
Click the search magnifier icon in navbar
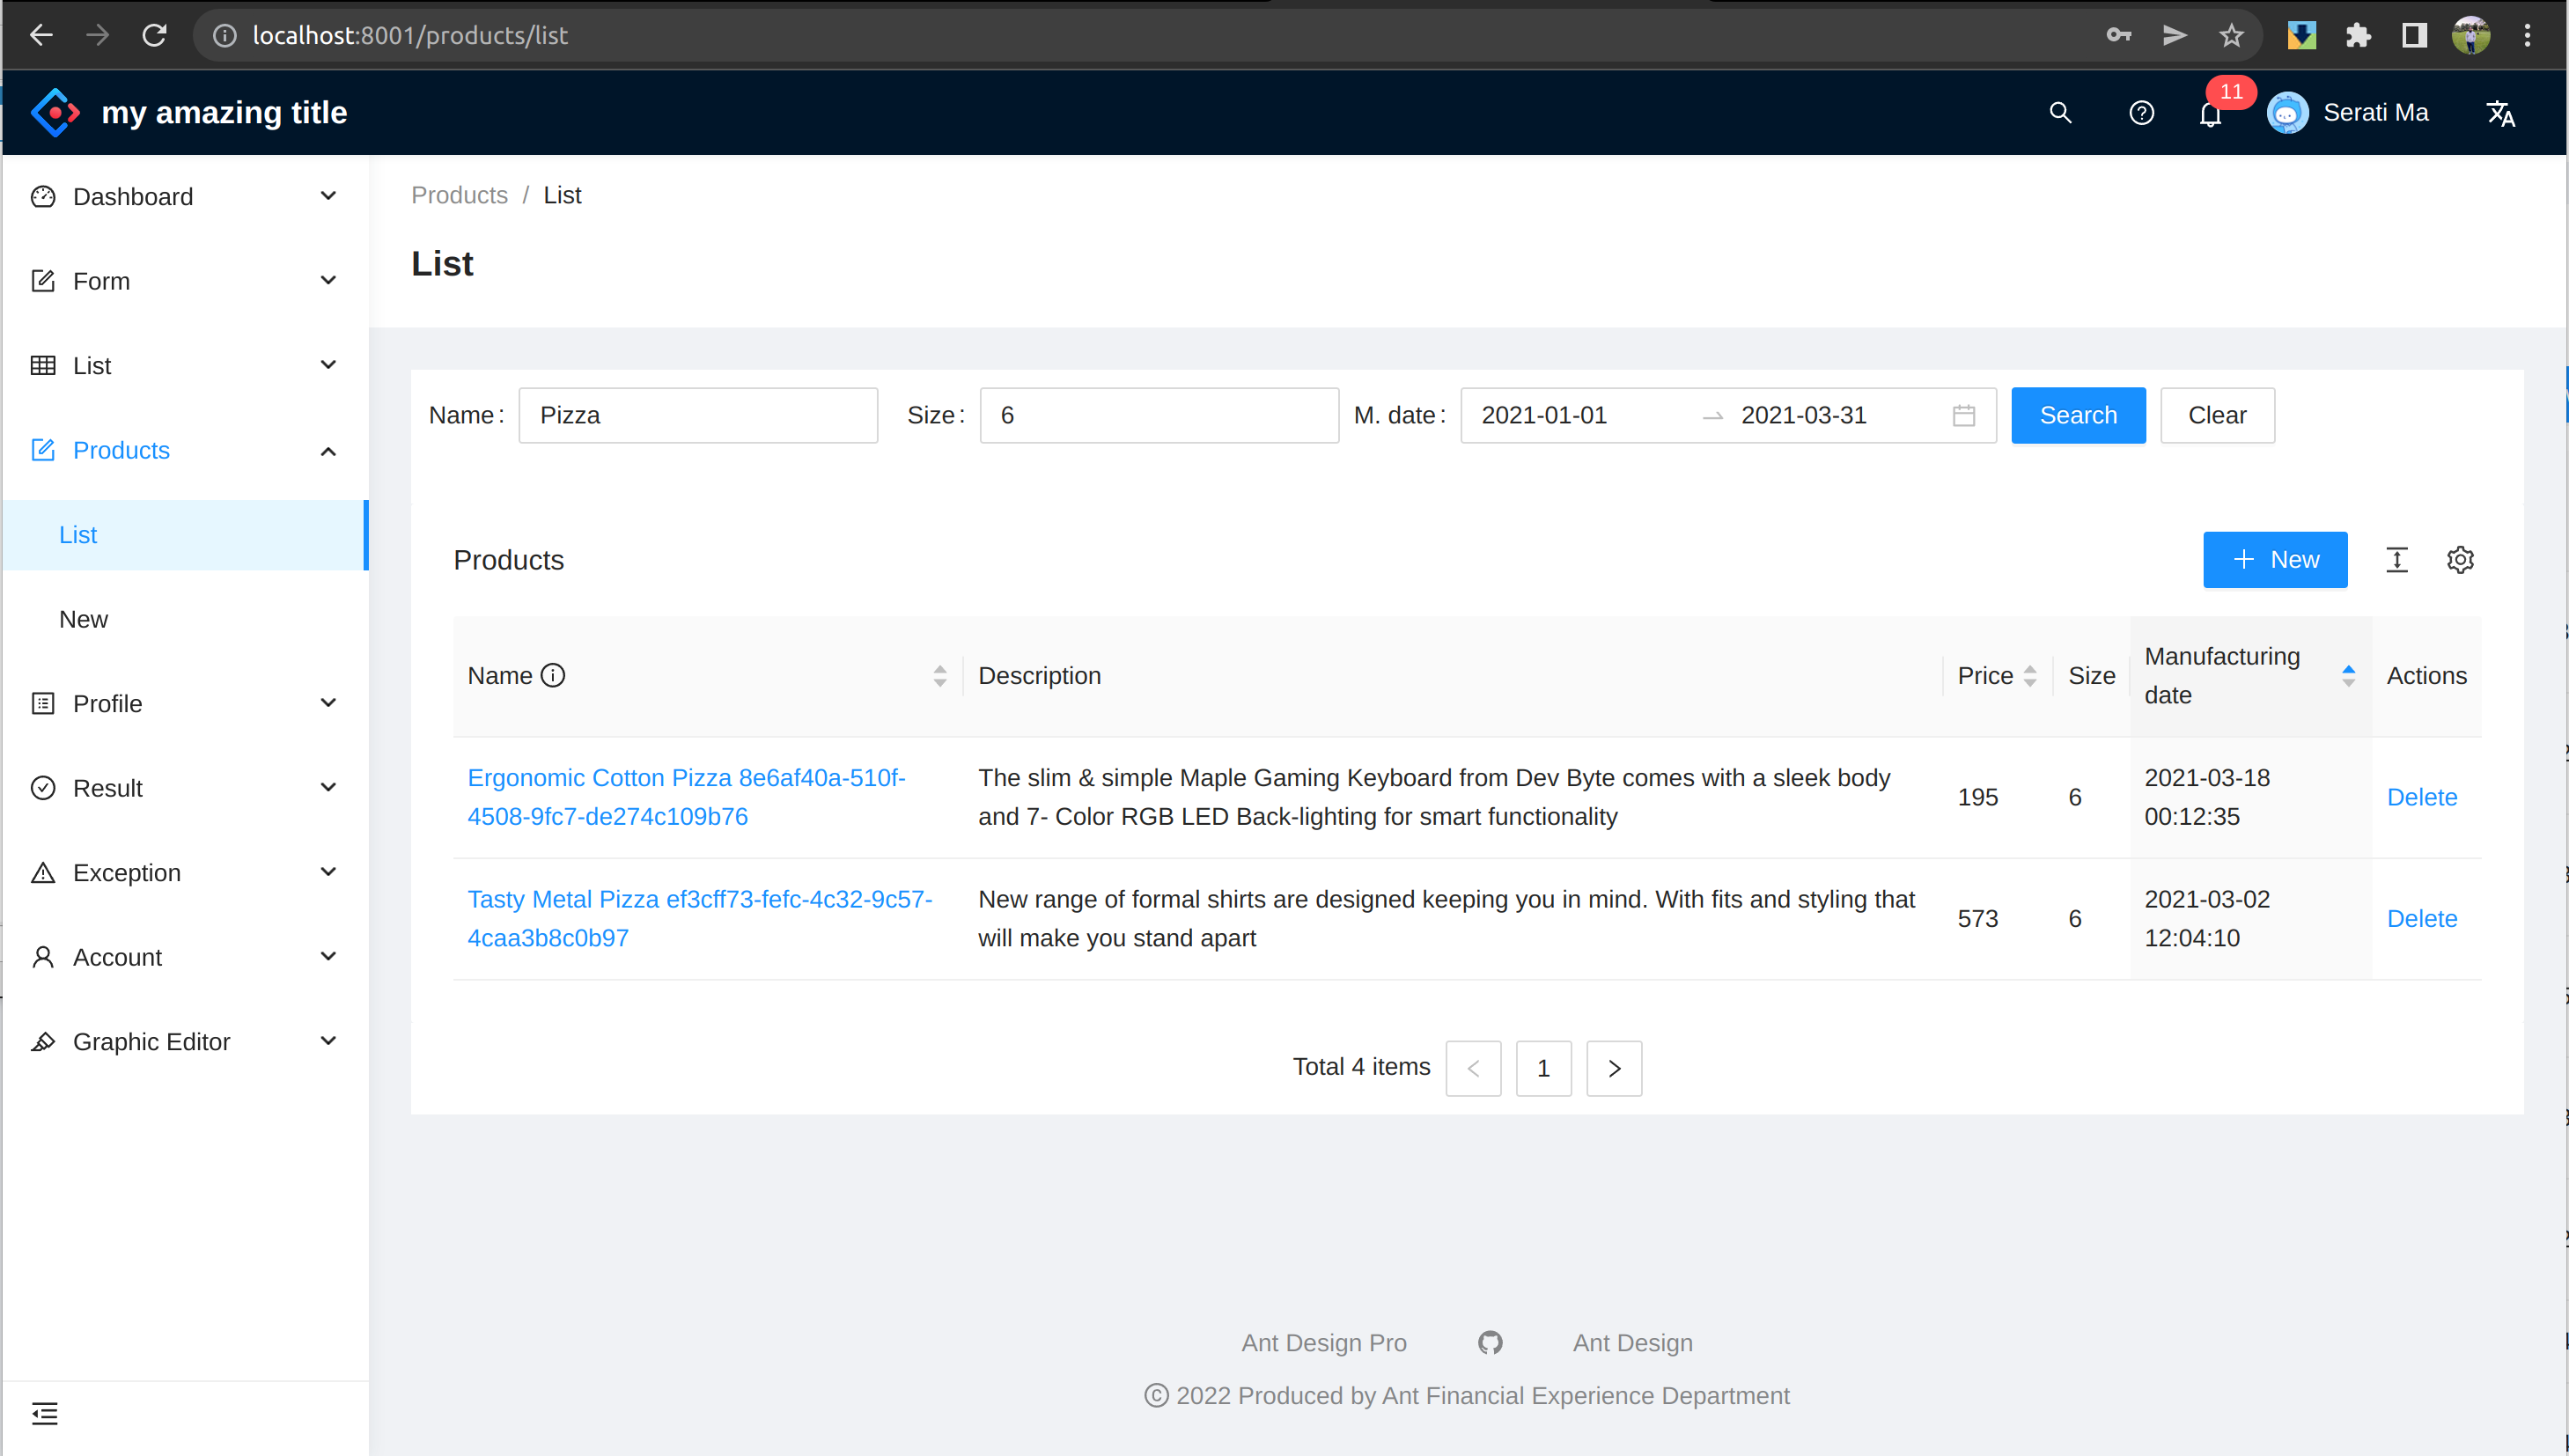[2059, 113]
